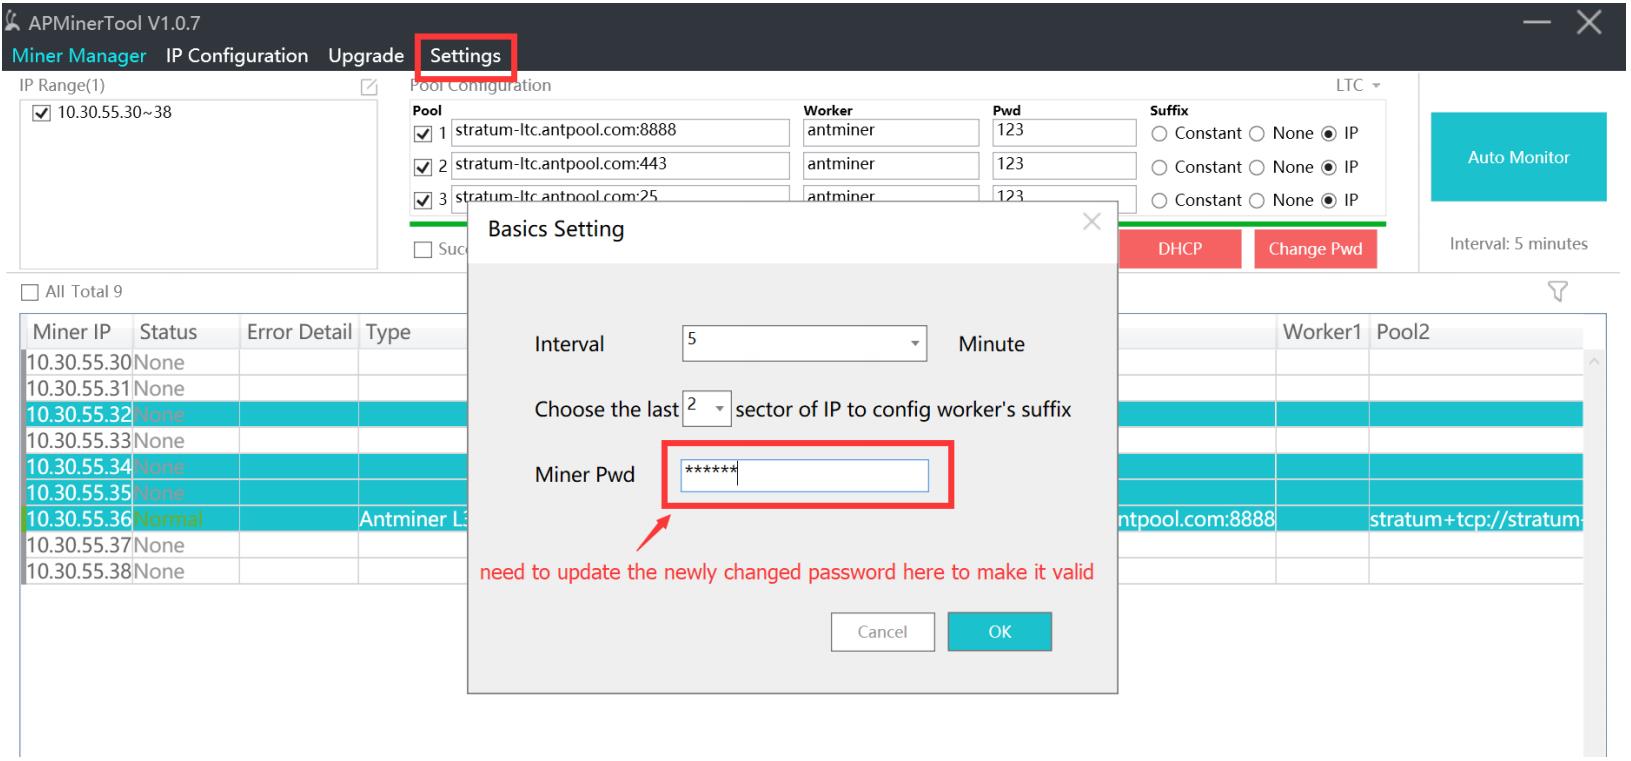Toggle Pool 3 checkbox
The width and height of the screenshot is (1631, 761).
point(422,200)
